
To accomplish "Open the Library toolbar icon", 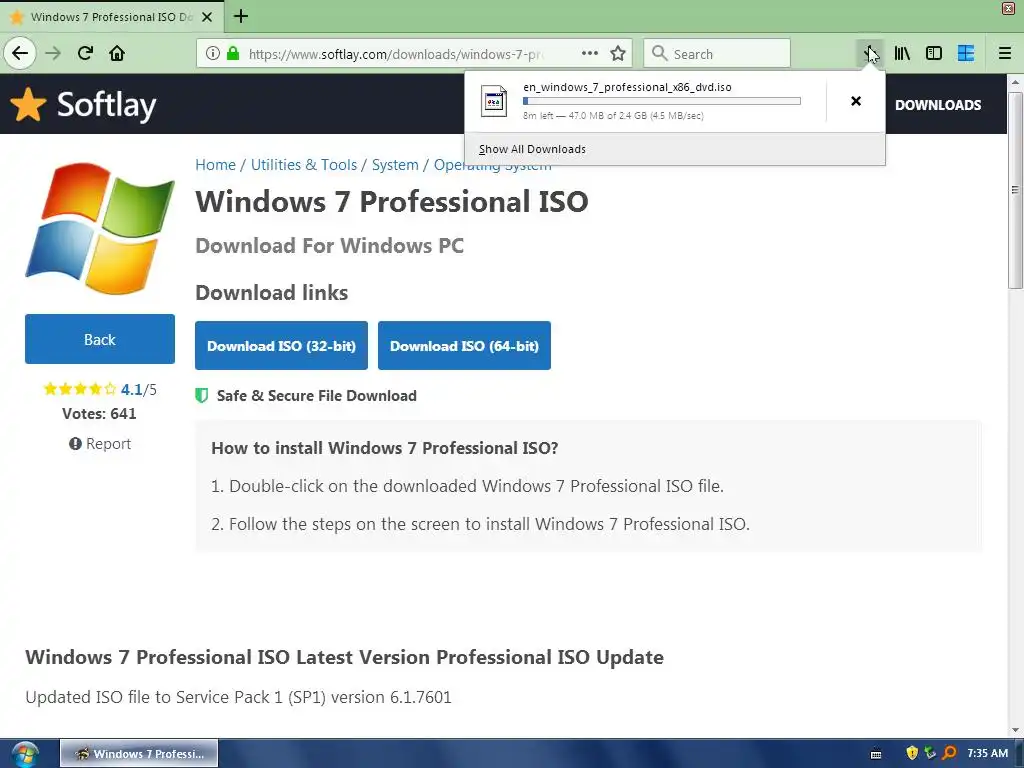I will 902,53.
